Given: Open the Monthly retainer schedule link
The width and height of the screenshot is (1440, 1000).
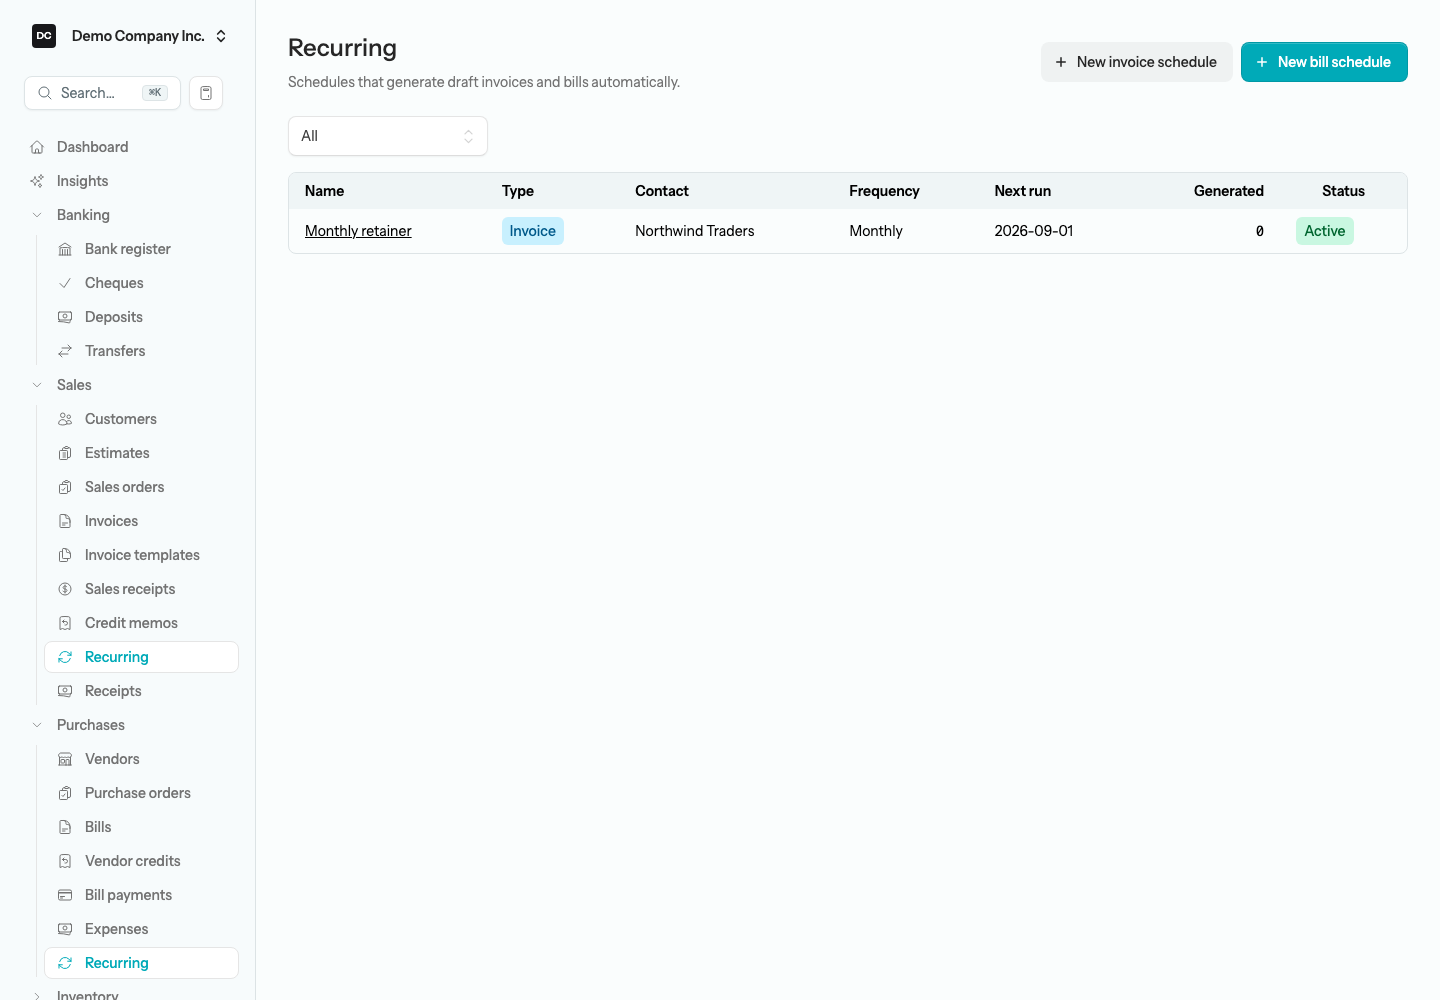Looking at the screenshot, I should [x=358, y=231].
